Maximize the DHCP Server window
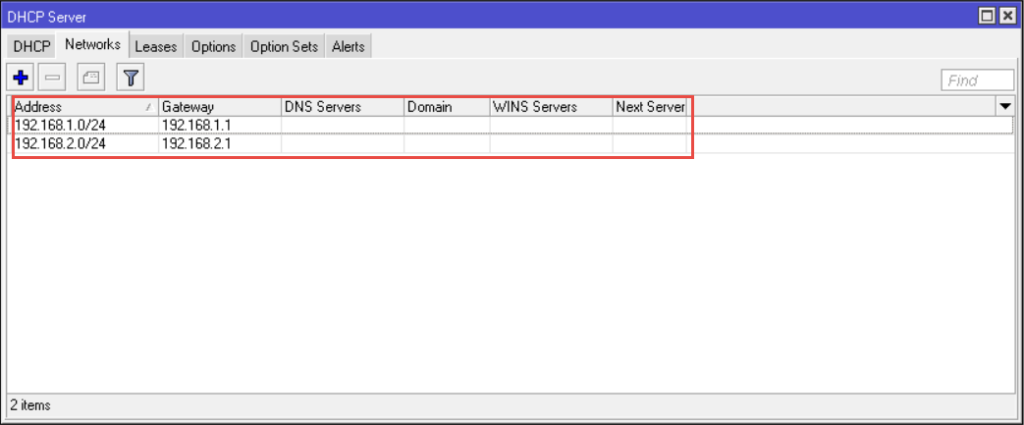This screenshot has height=425, width=1024. pos(988,15)
